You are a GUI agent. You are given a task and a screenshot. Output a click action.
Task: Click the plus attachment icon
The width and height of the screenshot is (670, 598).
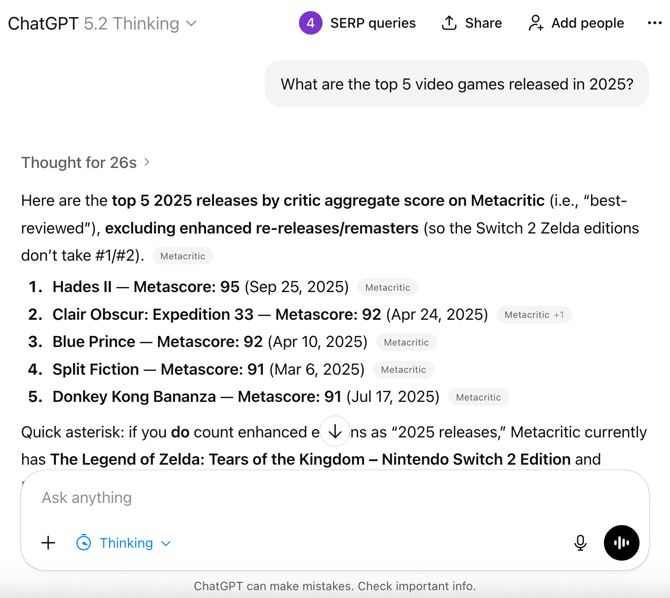click(x=48, y=543)
